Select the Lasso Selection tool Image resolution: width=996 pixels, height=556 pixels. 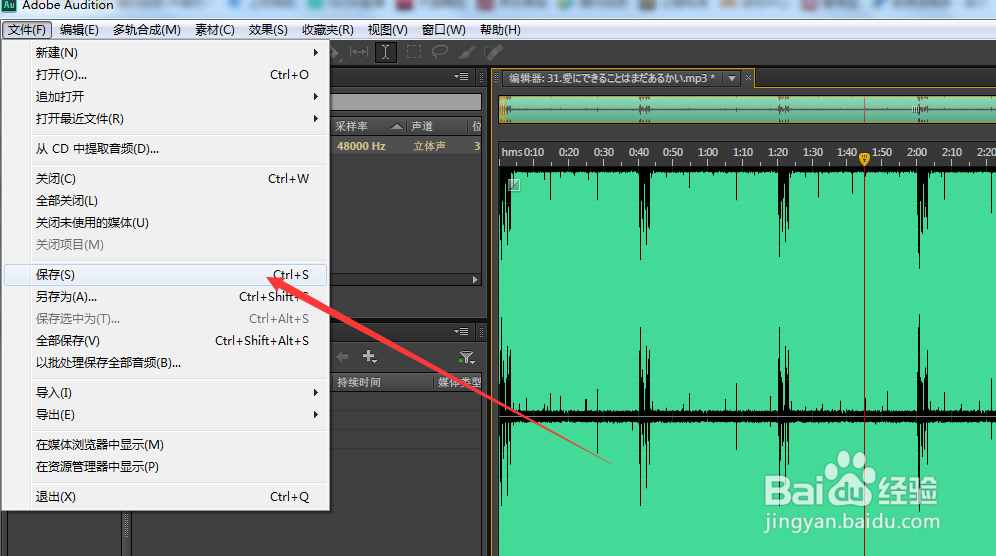(440, 52)
